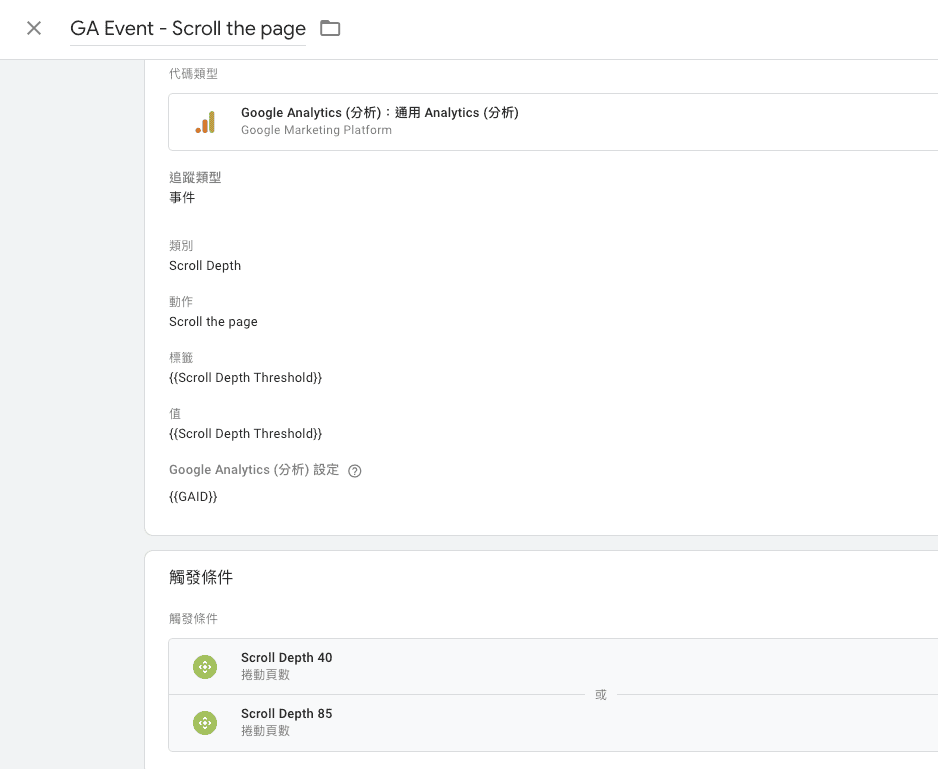938x769 pixels.
Task: Open help icon next to Google Analytics 設定
Action: [354, 471]
